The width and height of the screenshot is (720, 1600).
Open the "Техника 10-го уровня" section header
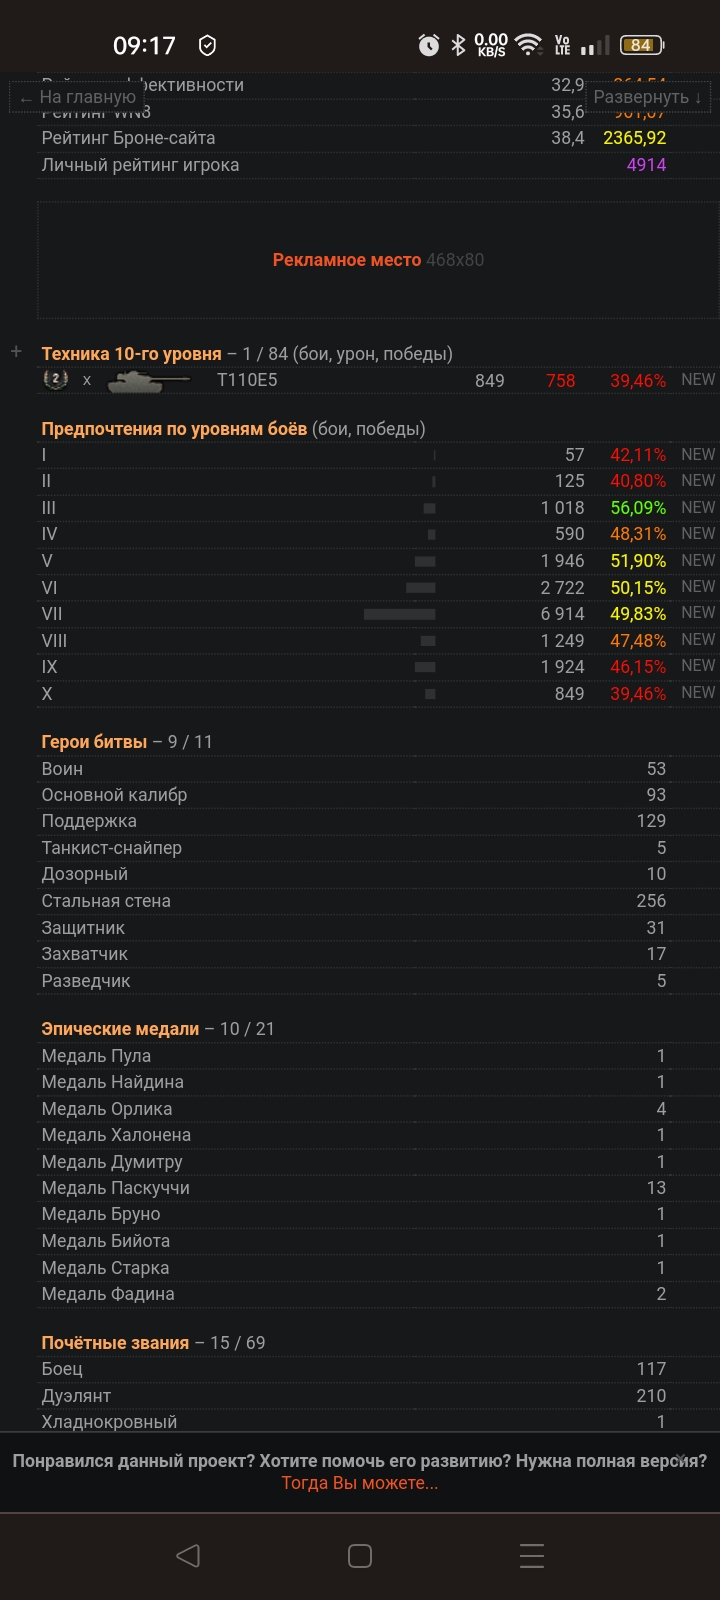[x=131, y=354]
